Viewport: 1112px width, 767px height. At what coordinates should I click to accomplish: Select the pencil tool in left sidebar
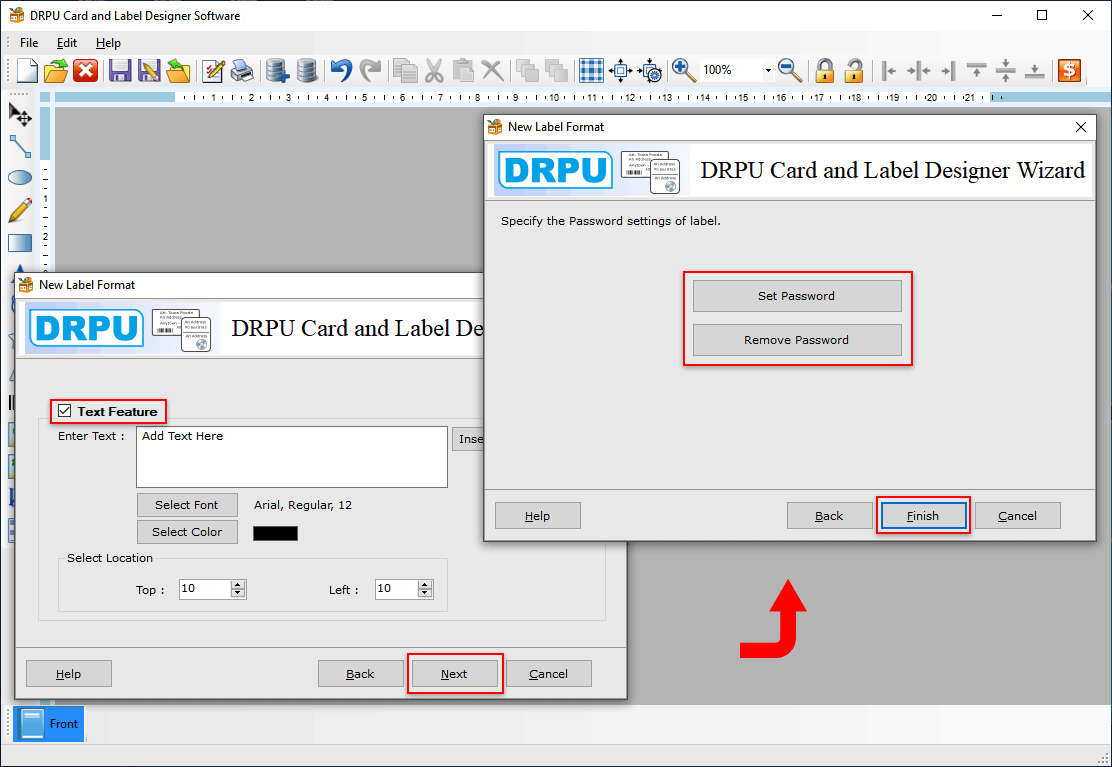tap(20, 210)
